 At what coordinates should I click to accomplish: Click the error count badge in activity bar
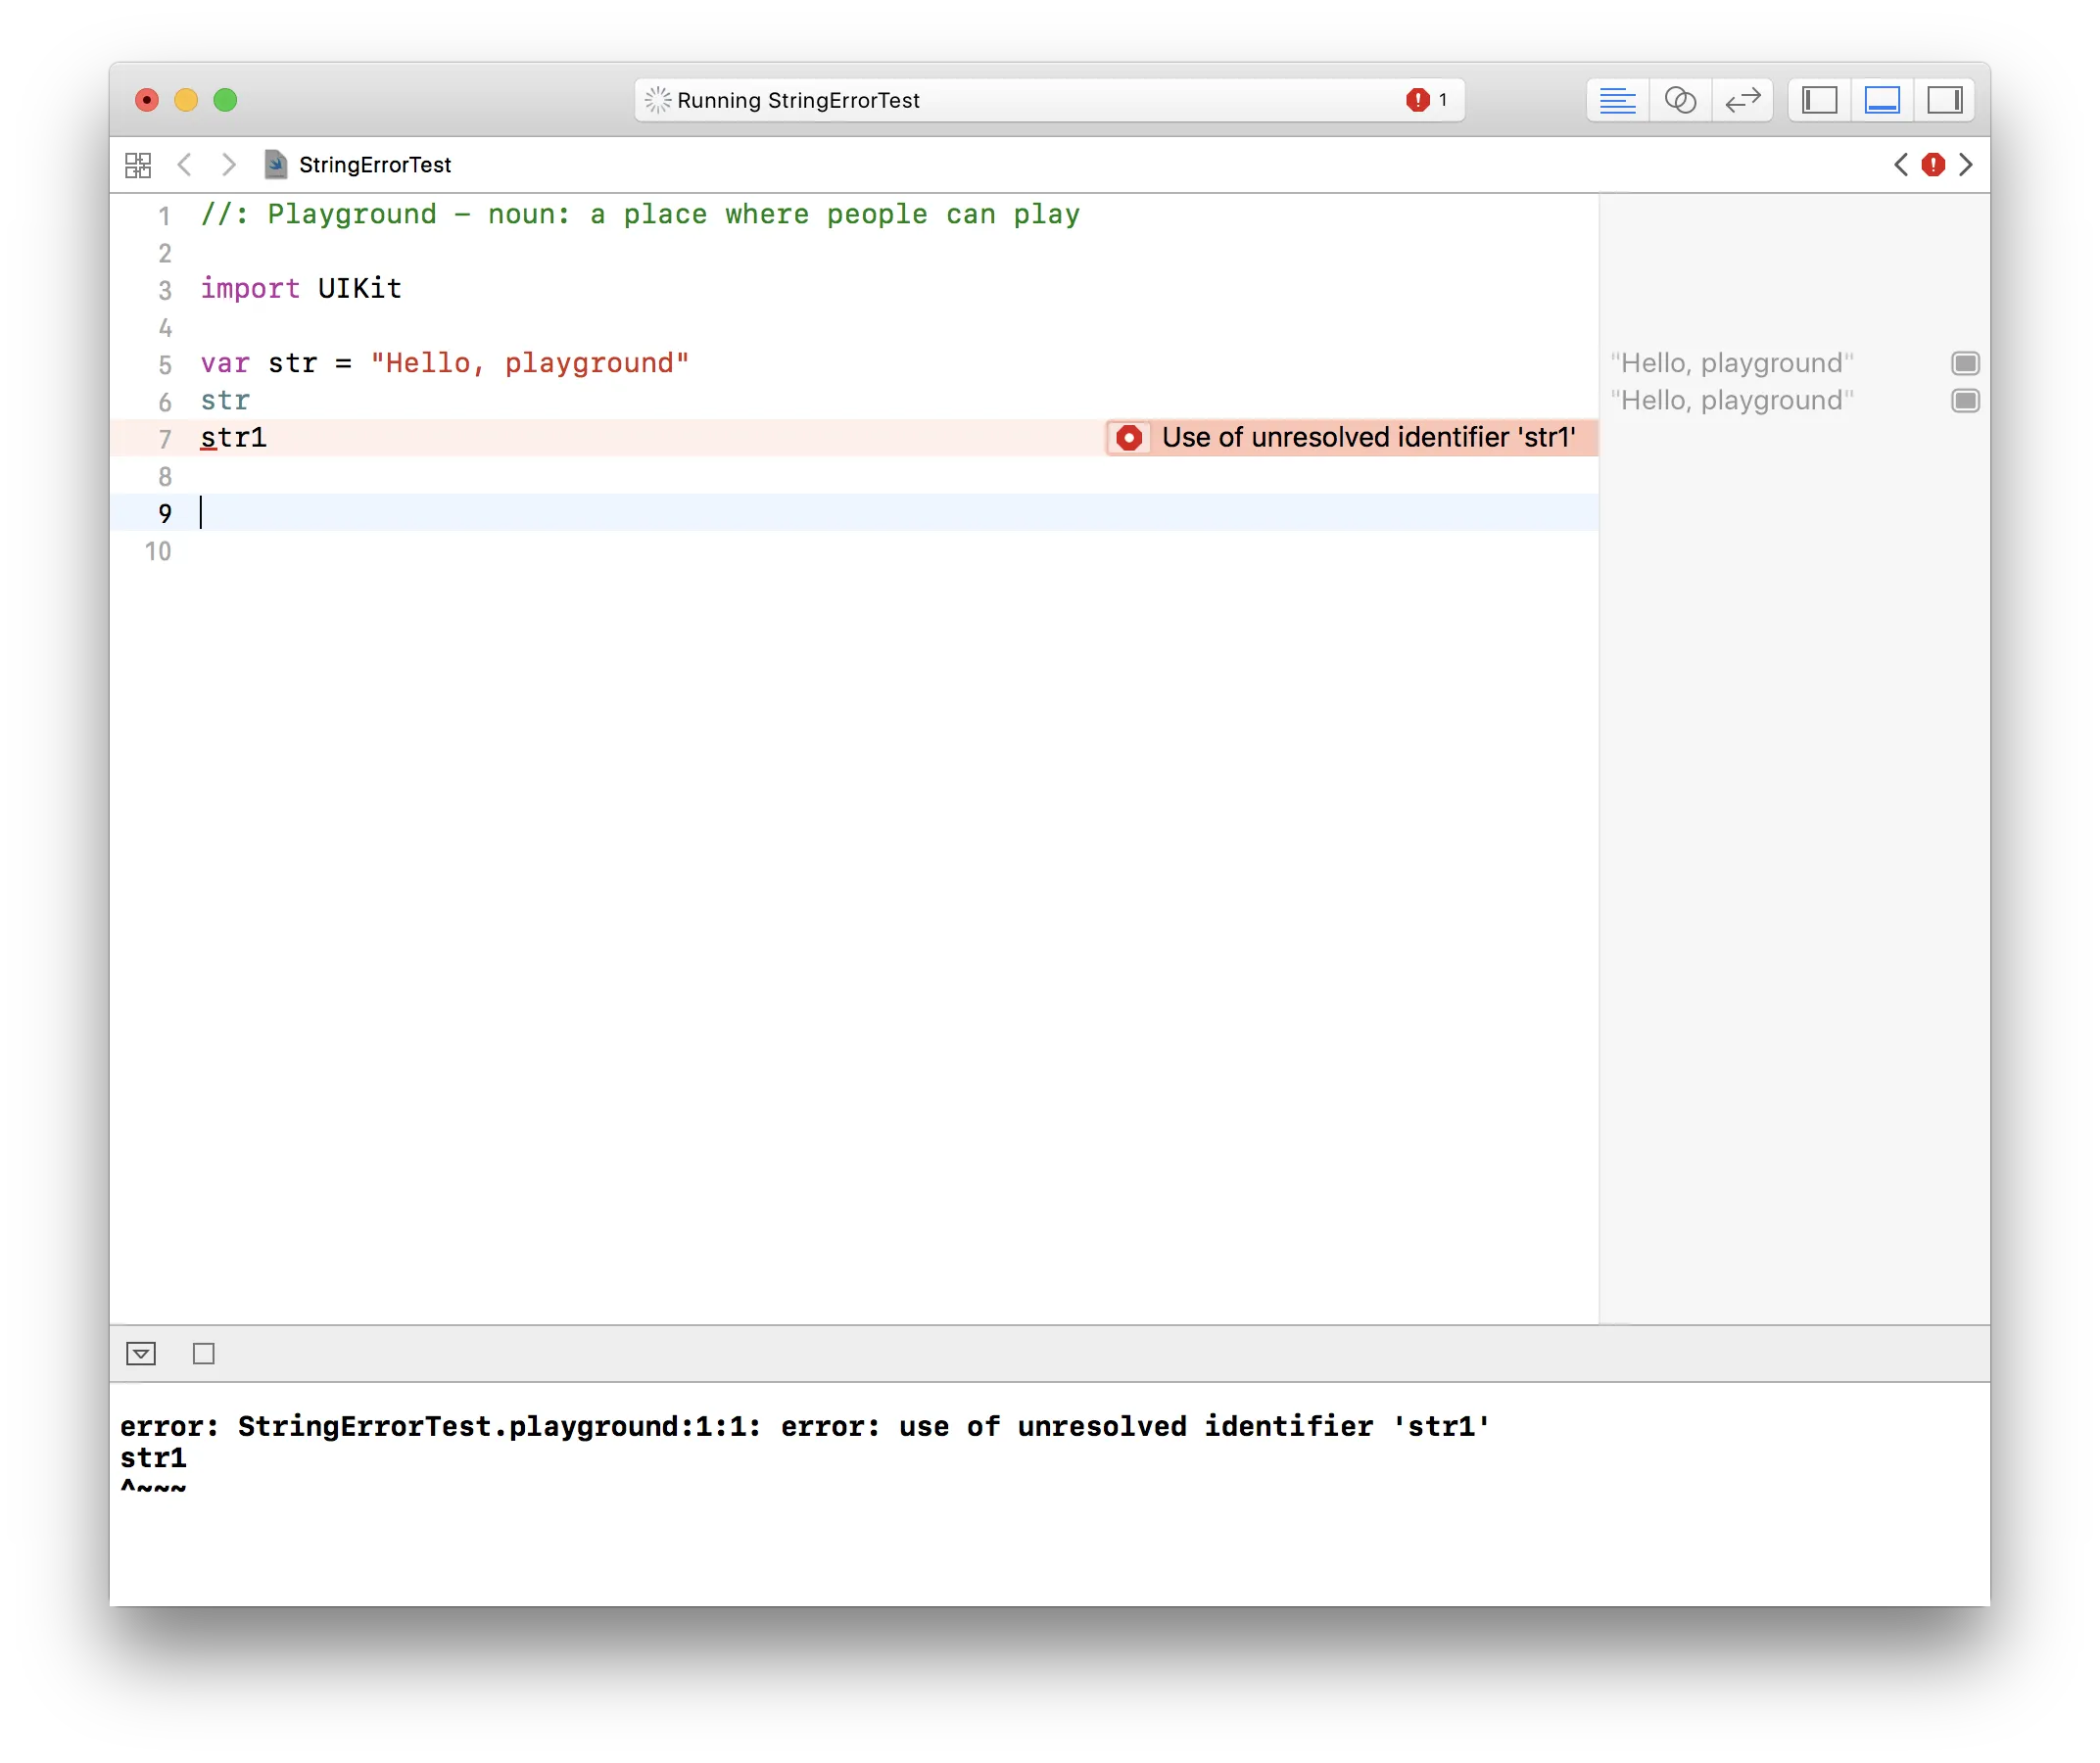[1426, 100]
